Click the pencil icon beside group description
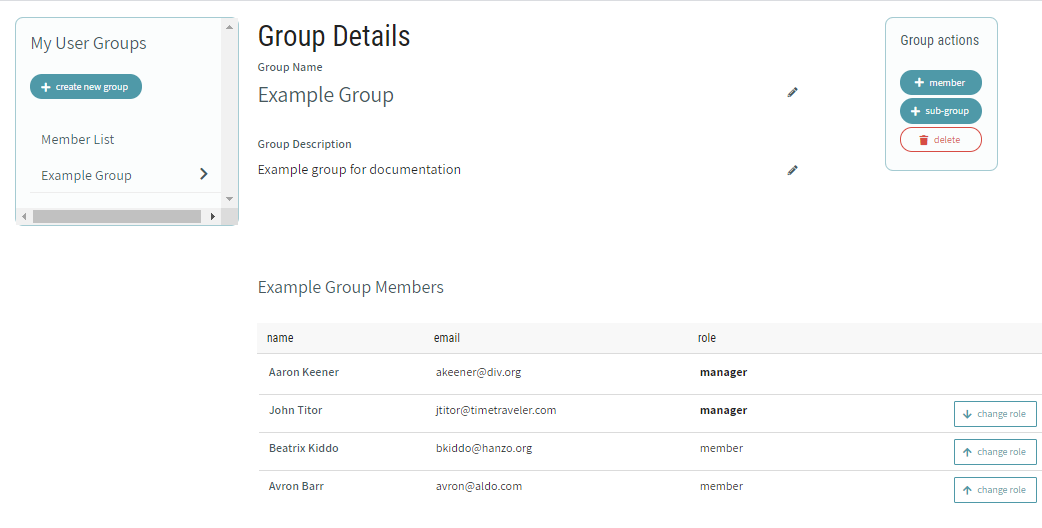This screenshot has width=1042, height=528. pyautogui.click(x=792, y=170)
